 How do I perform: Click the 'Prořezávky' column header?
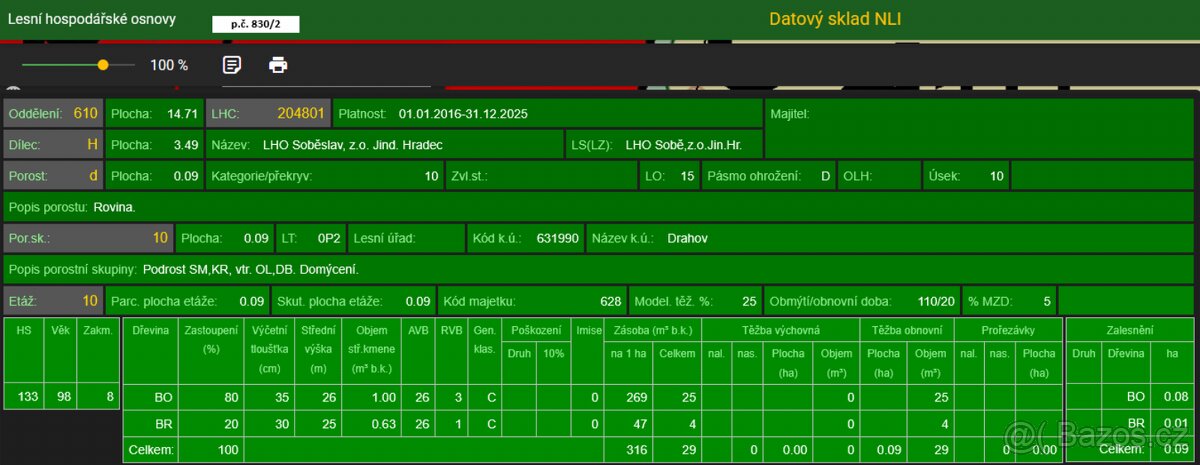[1008, 329]
